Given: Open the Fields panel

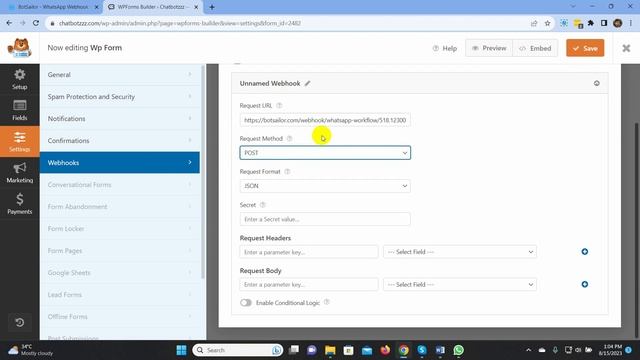Looking at the screenshot, I should click(x=20, y=110).
